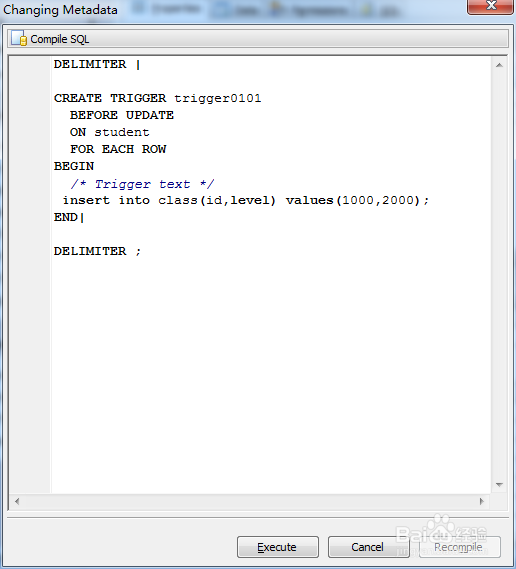Close the Changing Metadata dialog
The height and width of the screenshot is (569, 516).
coord(490,6)
